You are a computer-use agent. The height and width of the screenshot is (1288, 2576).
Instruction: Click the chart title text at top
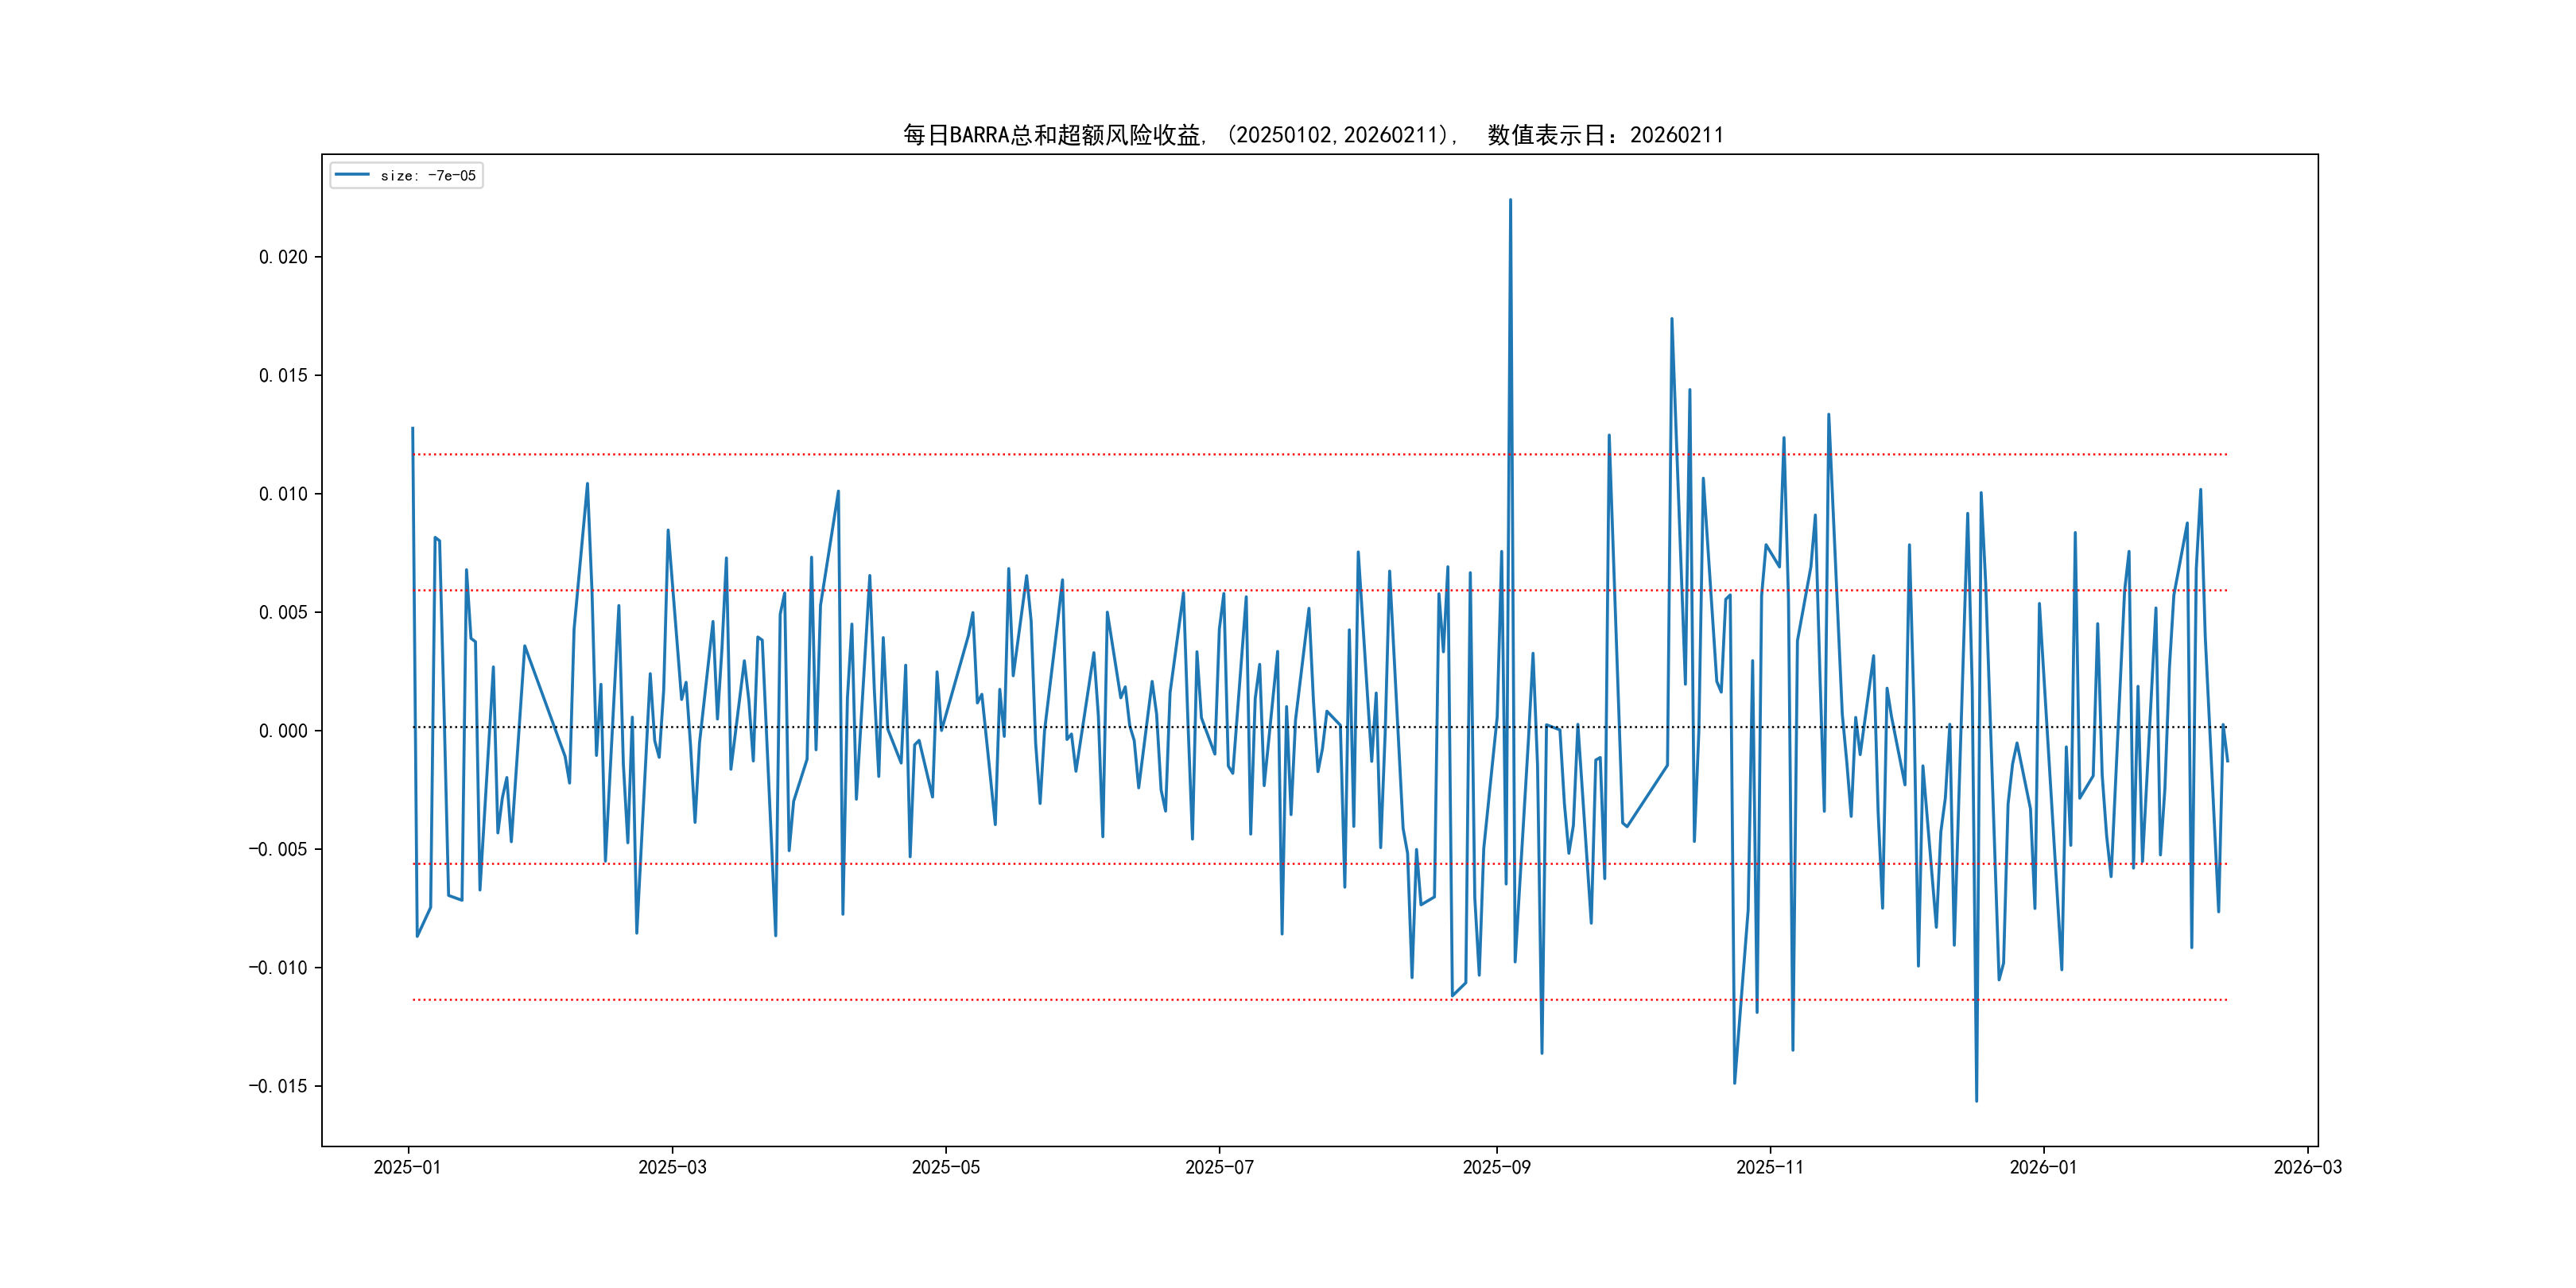pos(1312,135)
